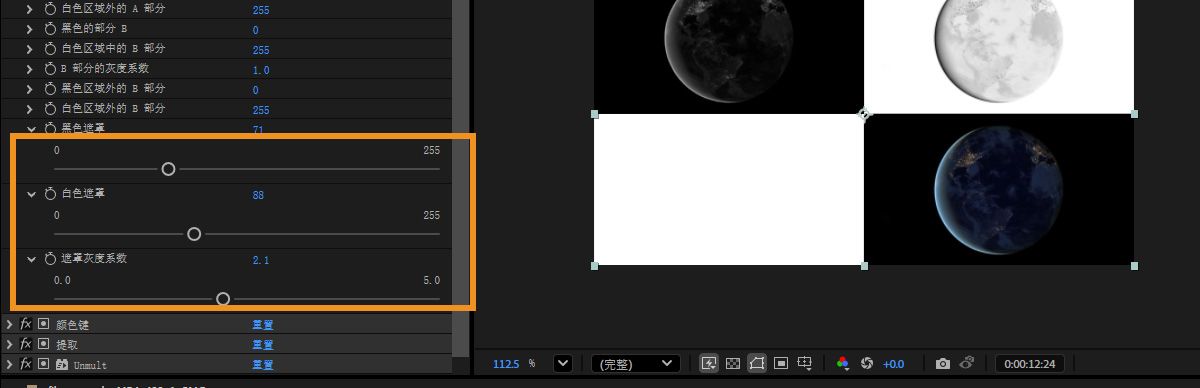
Task: Open the magnification ratio dropdown arrow
Action: click(562, 364)
